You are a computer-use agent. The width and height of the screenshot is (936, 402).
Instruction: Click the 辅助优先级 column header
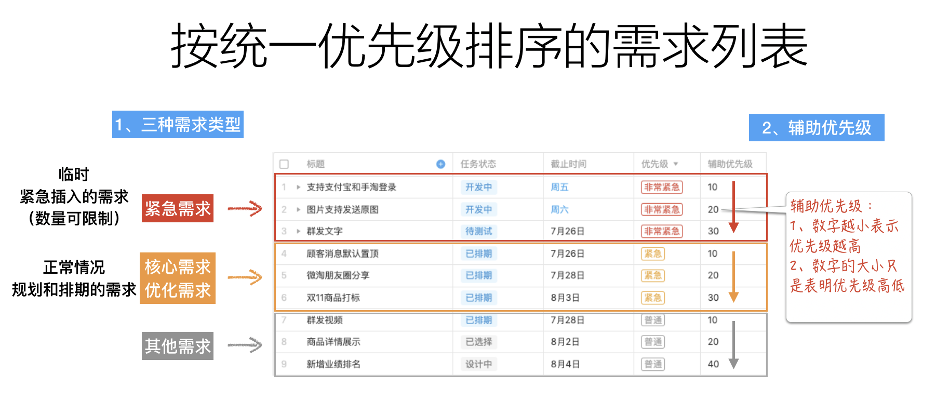pos(730,164)
